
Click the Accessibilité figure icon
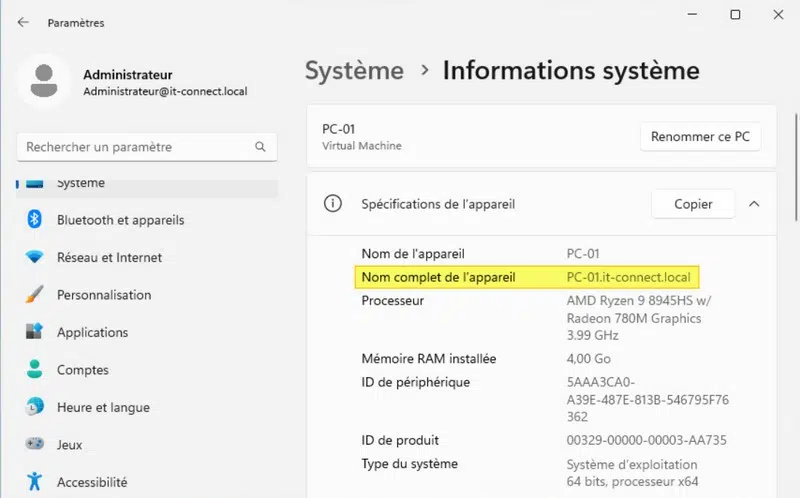[x=34, y=481]
